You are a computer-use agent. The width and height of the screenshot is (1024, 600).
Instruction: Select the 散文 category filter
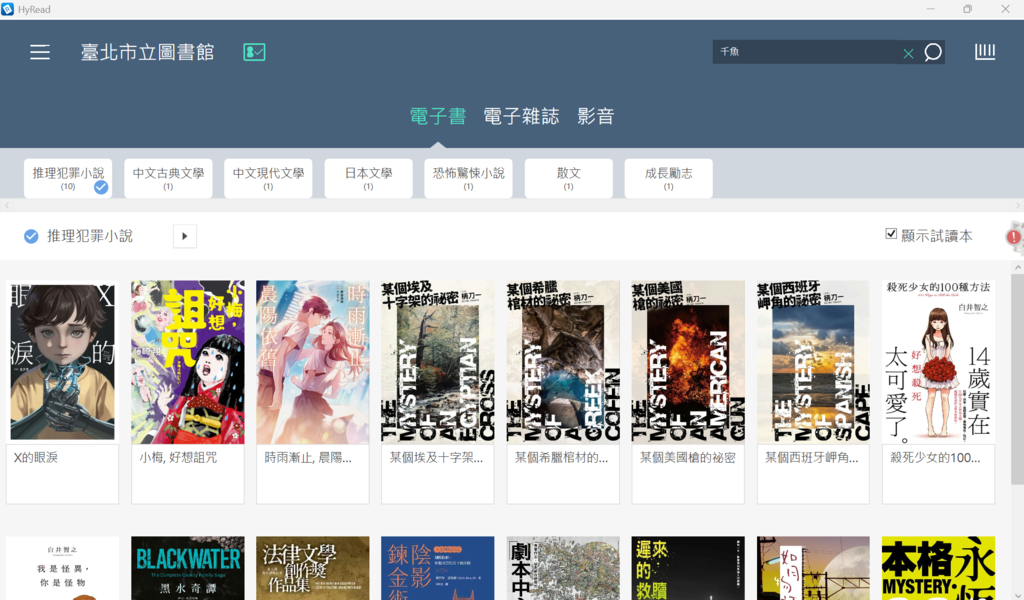coord(568,178)
